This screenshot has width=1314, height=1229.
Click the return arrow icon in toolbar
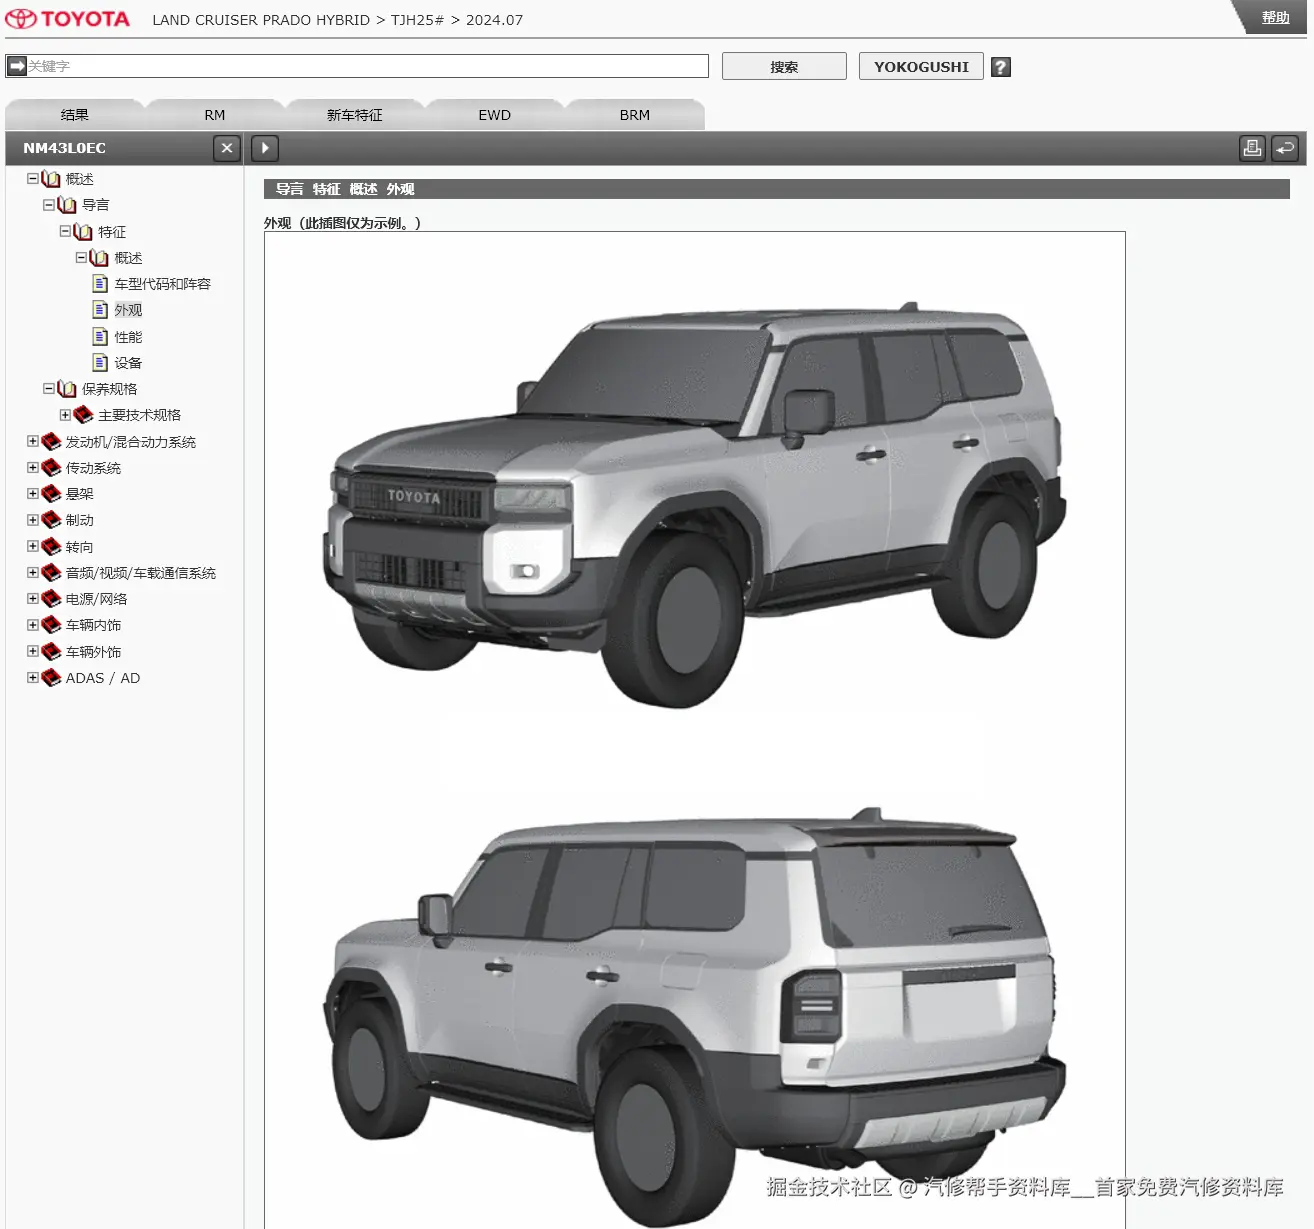1285,148
